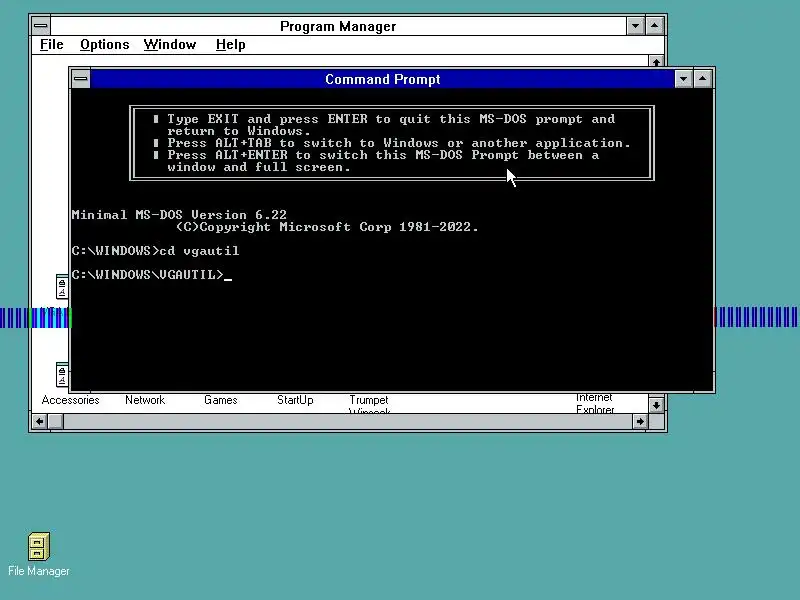Image resolution: width=800 pixels, height=600 pixels.
Task: Click the Program Manager title bar
Action: pos(338,26)
